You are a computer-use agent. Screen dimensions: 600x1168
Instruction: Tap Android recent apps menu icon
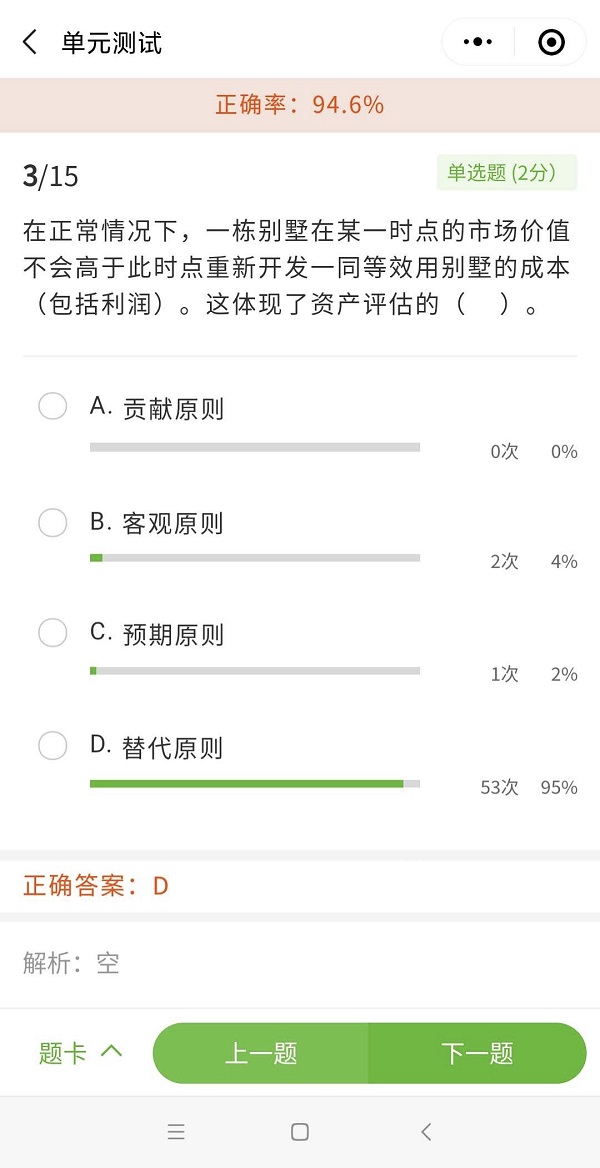pos(176,1132)
